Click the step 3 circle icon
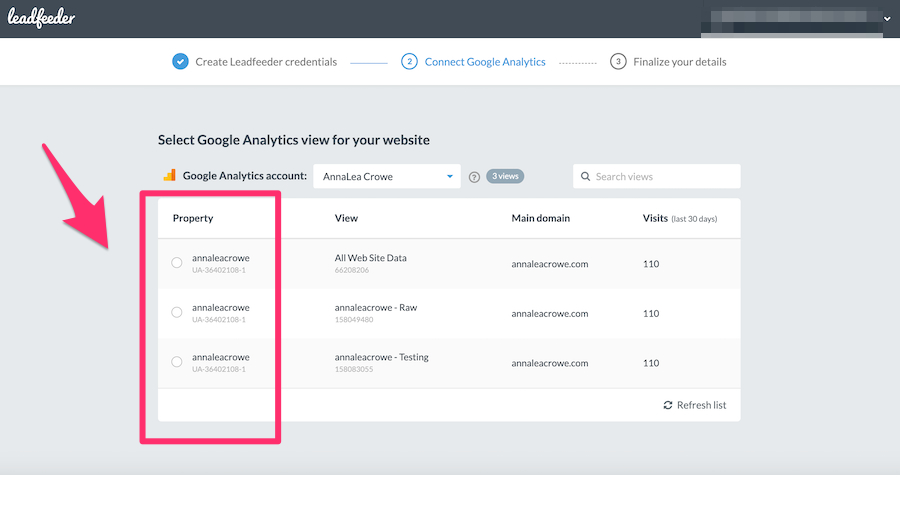The height and width of the screenshot is (516, 900). (x=618, y=61)
